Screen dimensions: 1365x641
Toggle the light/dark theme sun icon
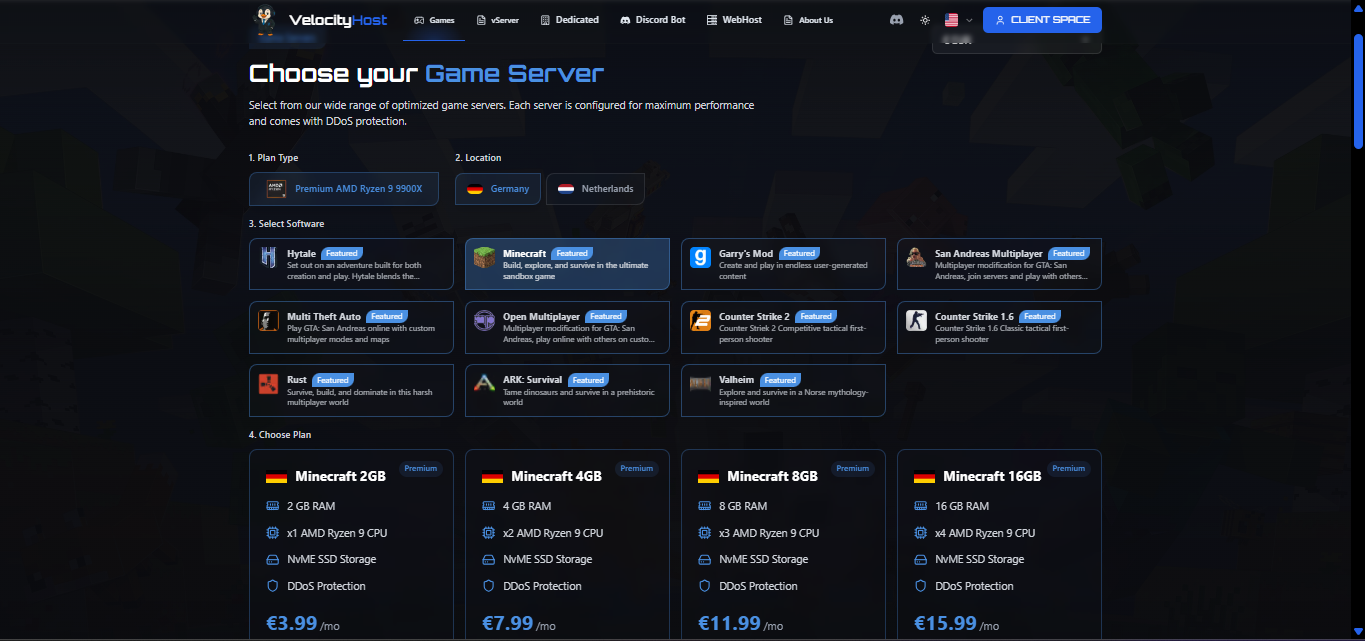pyautogui.click(x=925, y=20)
